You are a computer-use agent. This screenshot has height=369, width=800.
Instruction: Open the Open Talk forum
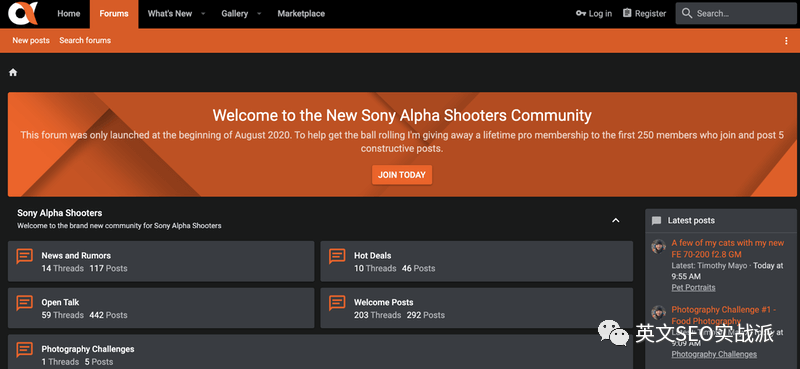pos(60,303)
